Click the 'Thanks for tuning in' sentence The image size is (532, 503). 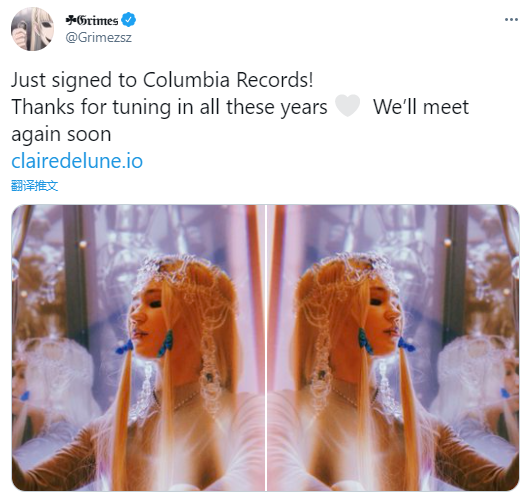click(169, 107)
